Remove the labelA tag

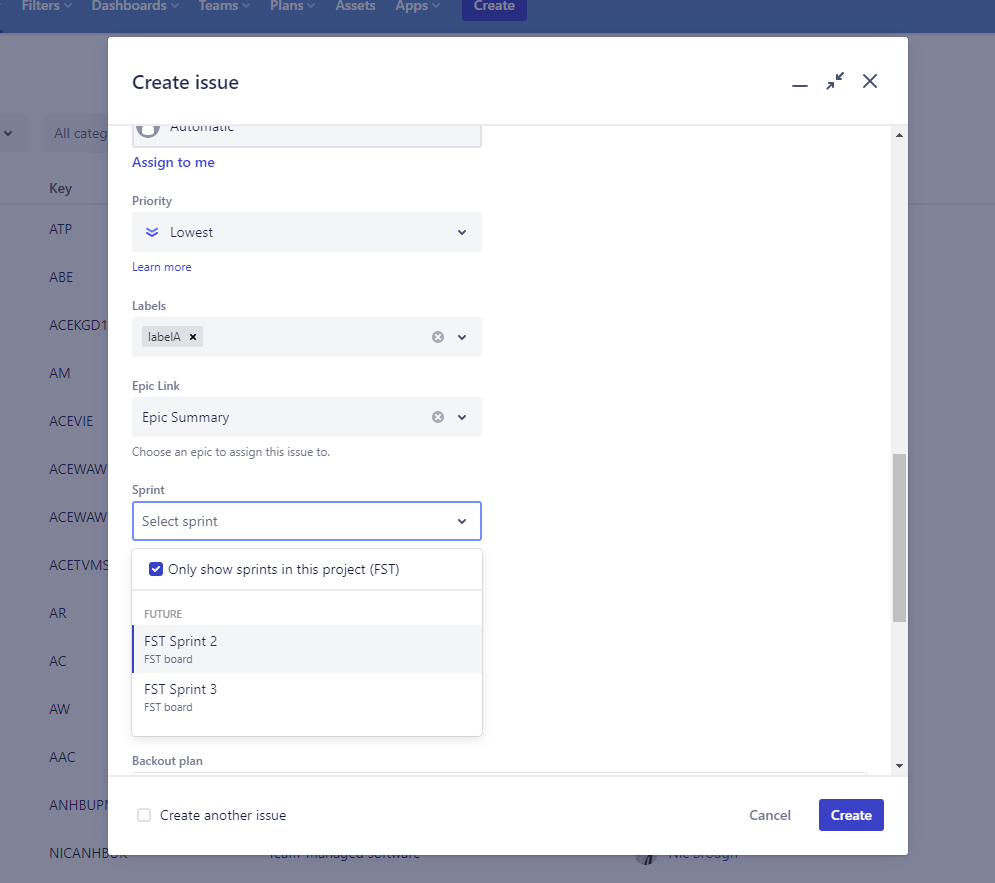coord(193,337)
